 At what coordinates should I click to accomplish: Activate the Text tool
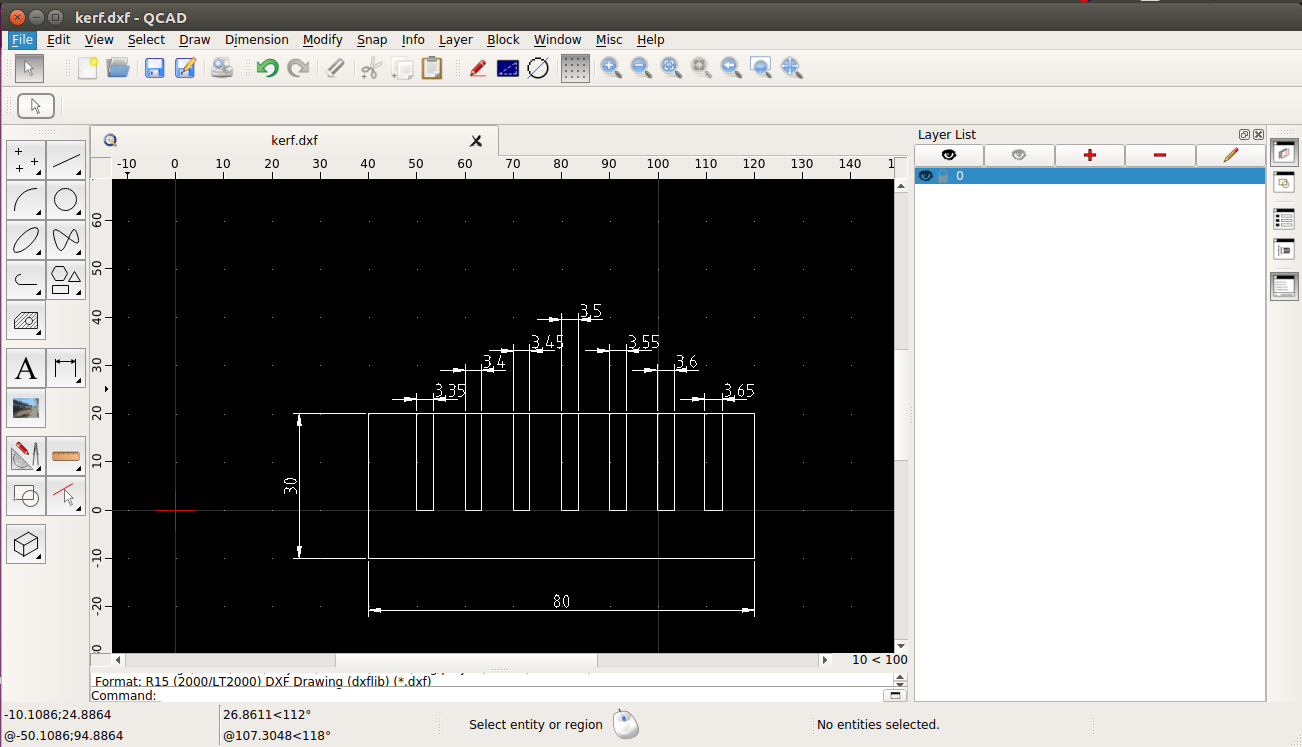pyautogui.click(x=26, y=369)
